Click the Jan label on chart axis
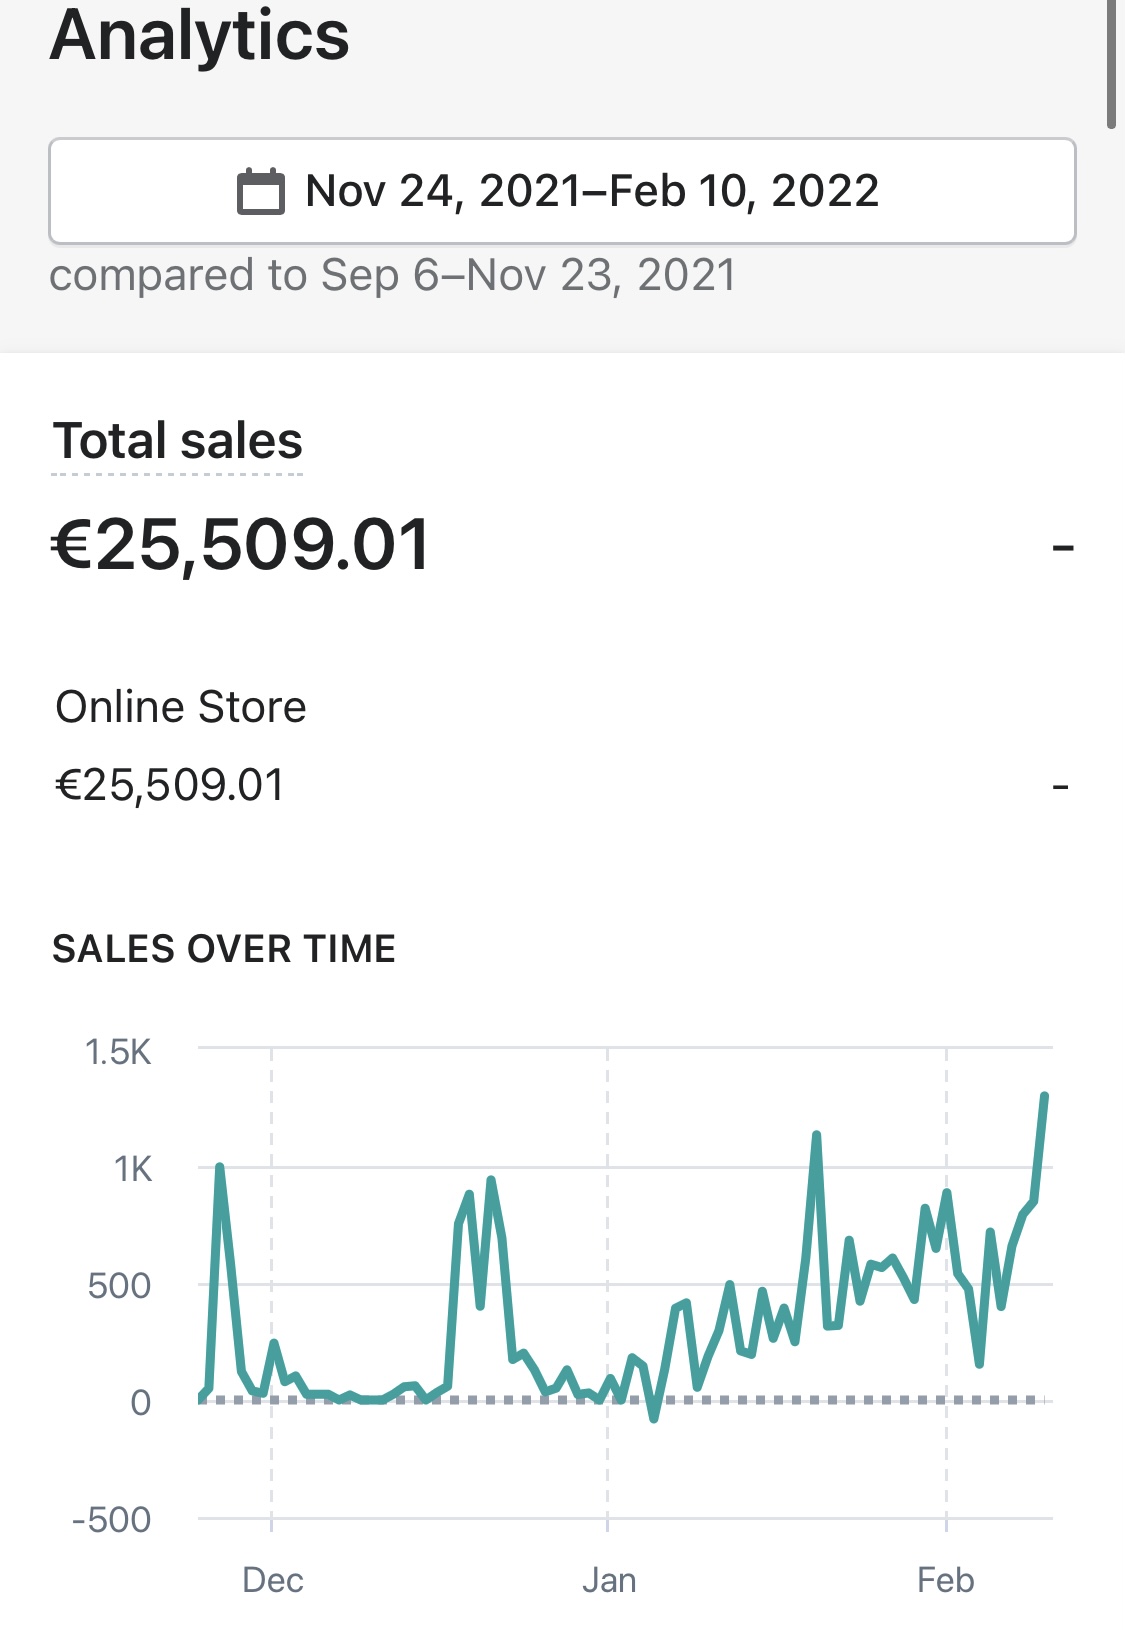This screenshot has width=1125, height=1630. pyautogui.click(x=609, y=1580)
